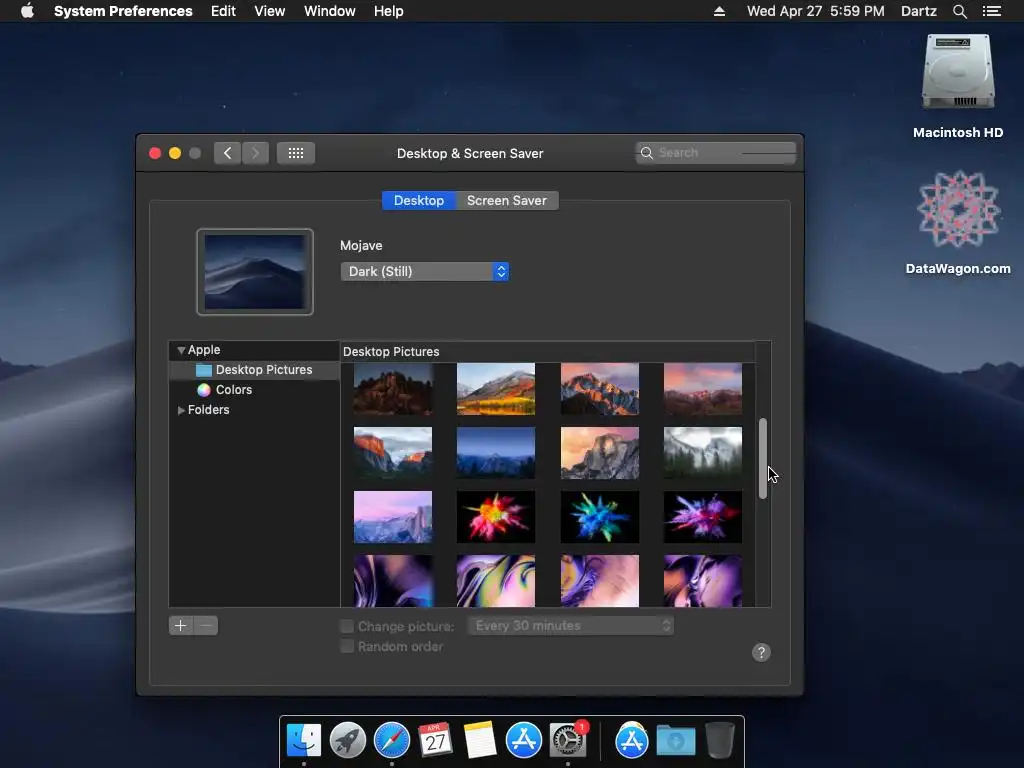
Task: Enable the Change picture checkbox
Action: click(x=347, y=626)
